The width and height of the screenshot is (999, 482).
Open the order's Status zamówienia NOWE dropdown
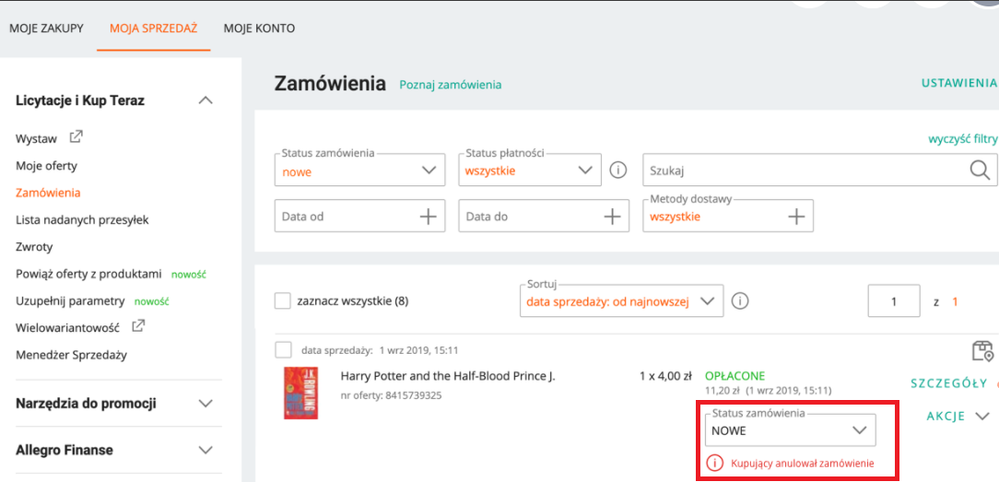click(x=790, y=430)
